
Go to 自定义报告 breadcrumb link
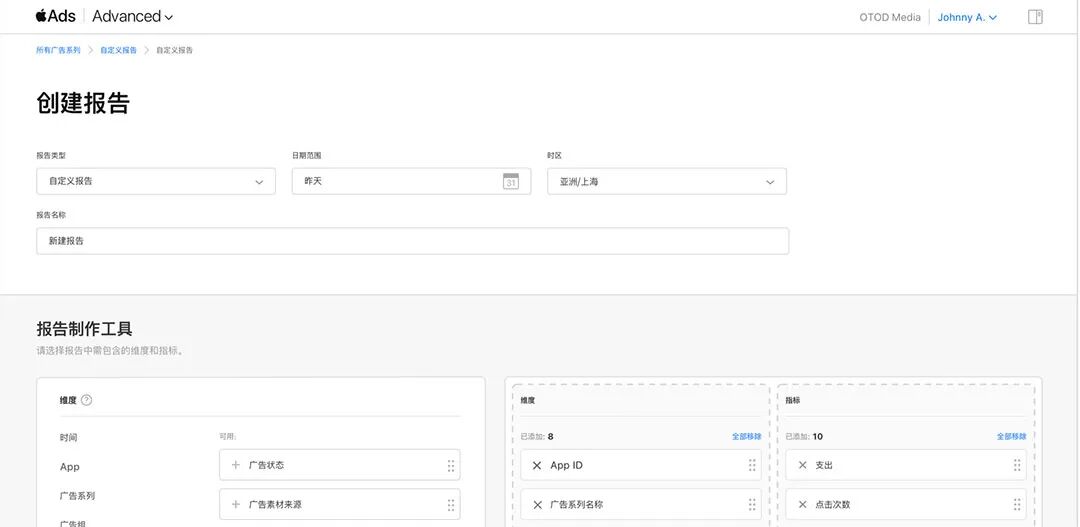(118, 50)
